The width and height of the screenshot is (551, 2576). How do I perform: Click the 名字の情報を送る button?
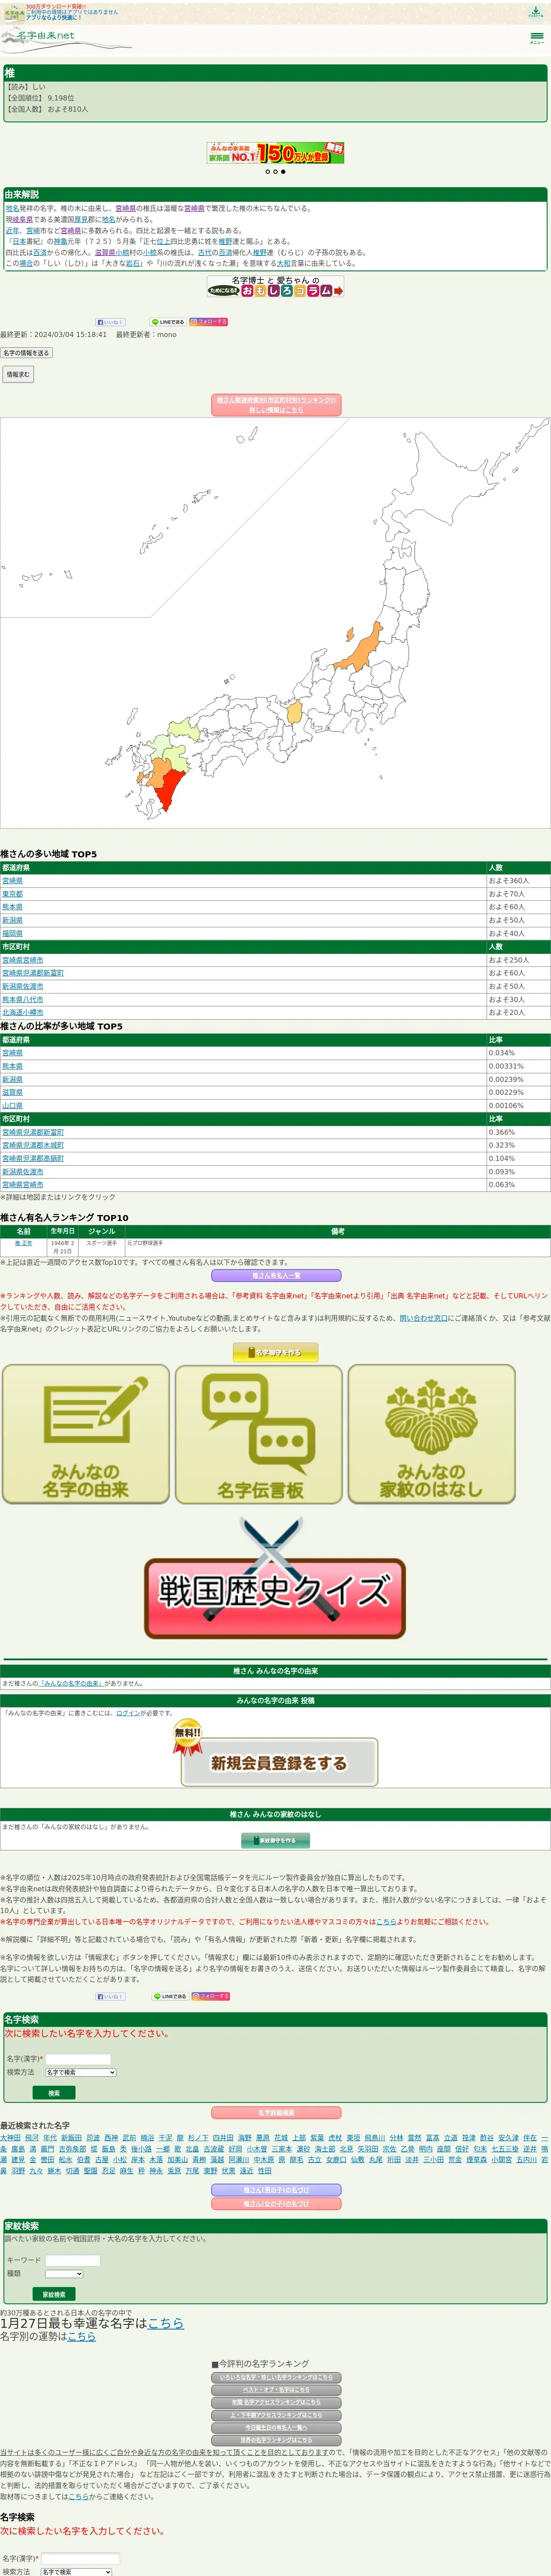click(26, 353)
